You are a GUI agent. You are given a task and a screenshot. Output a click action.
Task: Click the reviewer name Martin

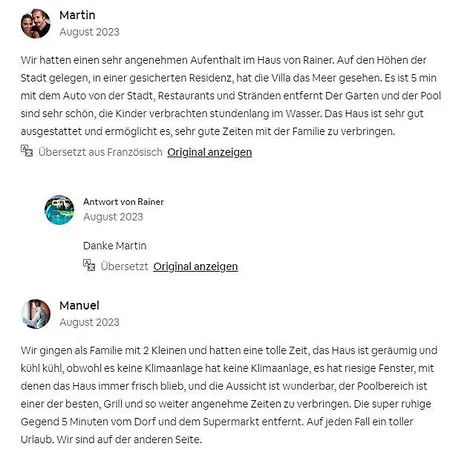point(77,15)
